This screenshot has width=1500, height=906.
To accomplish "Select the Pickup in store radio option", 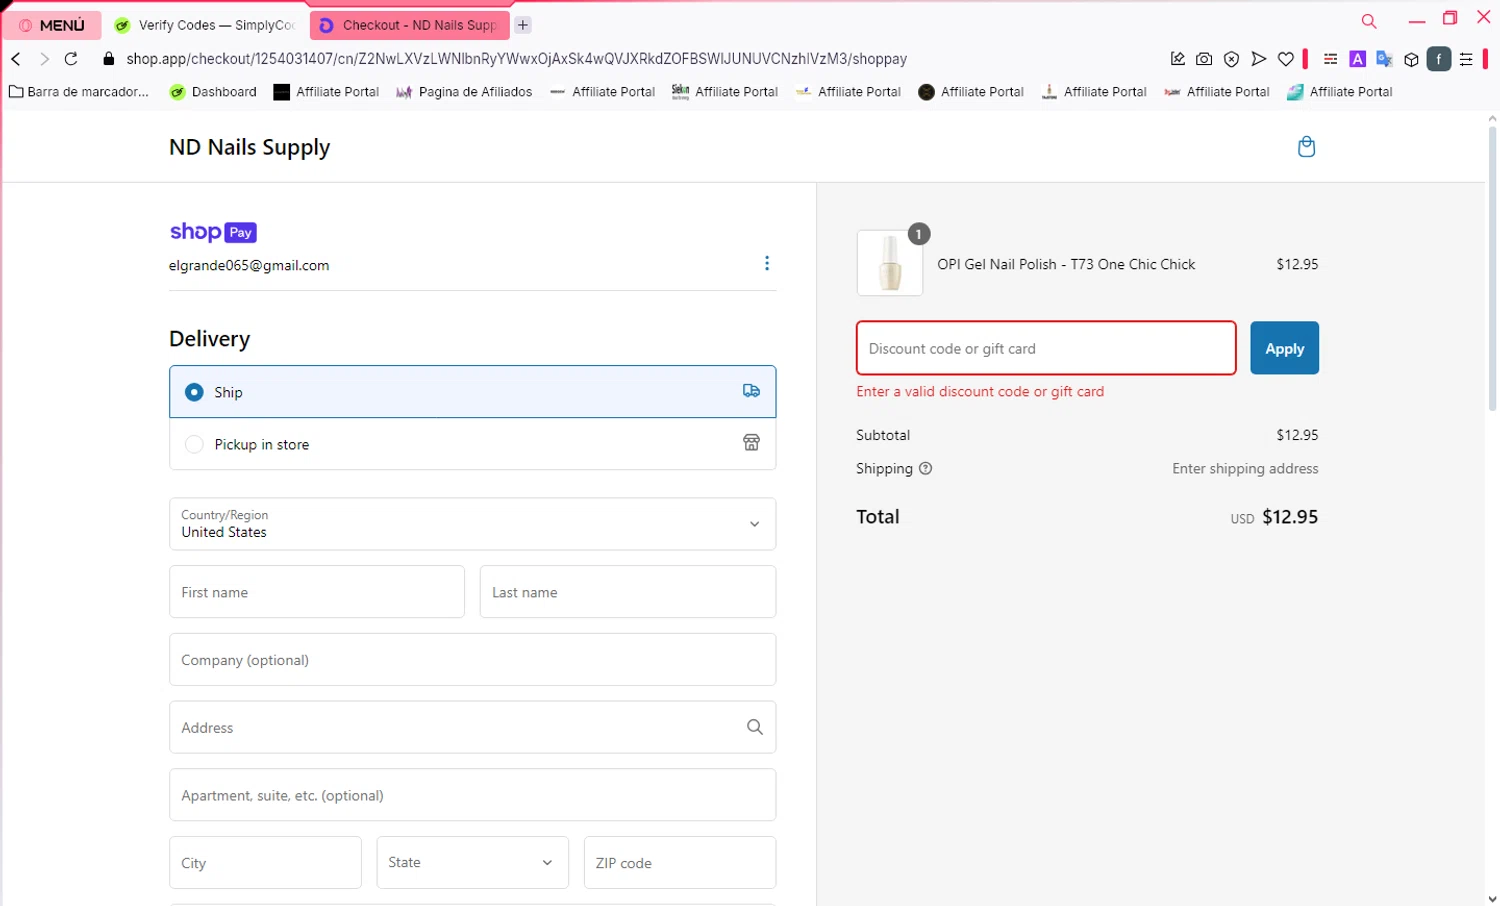I will click(x=194, y=444).
